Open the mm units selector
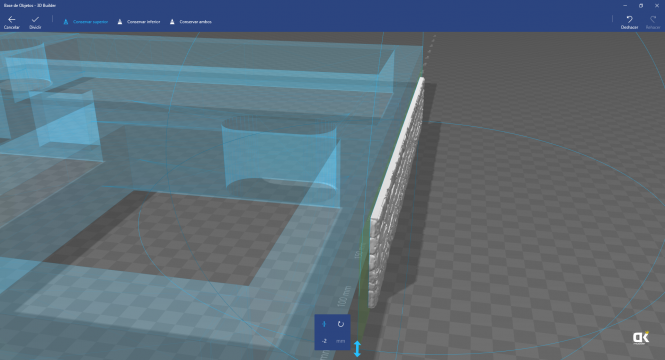Image resolution: width=665 pixels, height=360 pixels. [341, 341]
